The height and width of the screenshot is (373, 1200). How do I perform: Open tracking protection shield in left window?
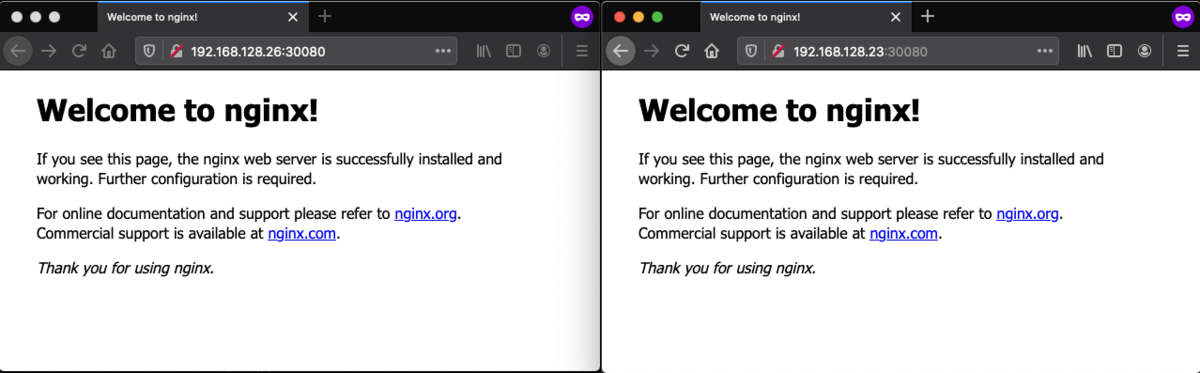(x=150, y=51)
